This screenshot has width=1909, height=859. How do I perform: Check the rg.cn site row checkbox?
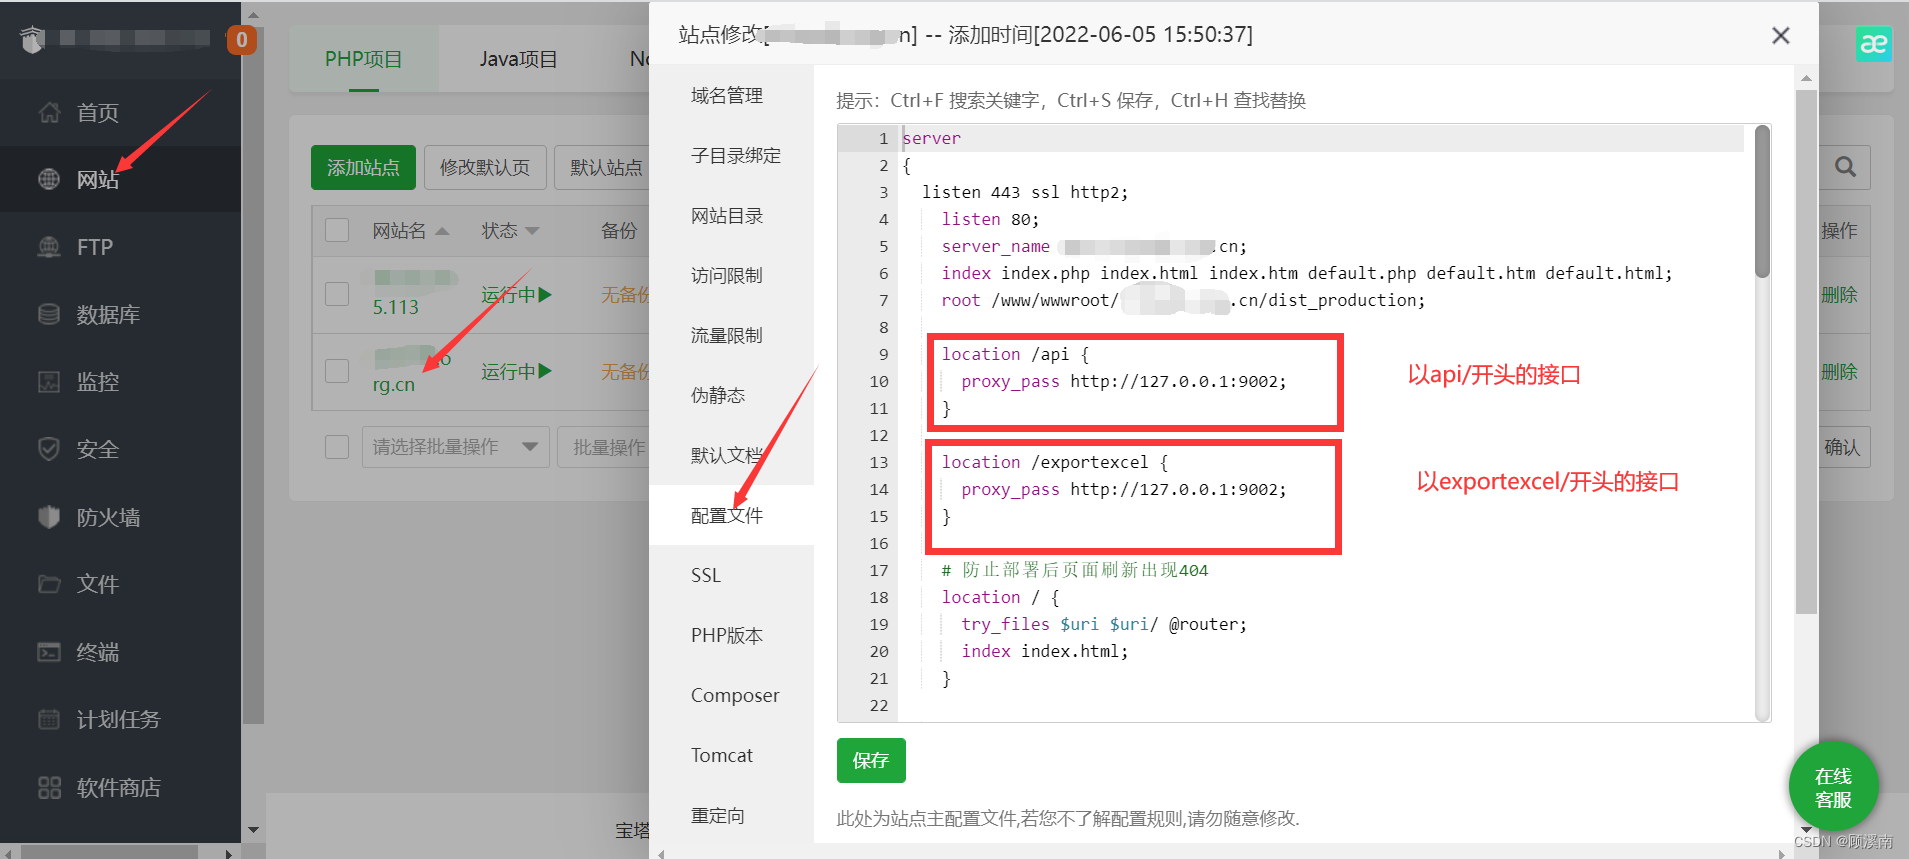point(337,371)
